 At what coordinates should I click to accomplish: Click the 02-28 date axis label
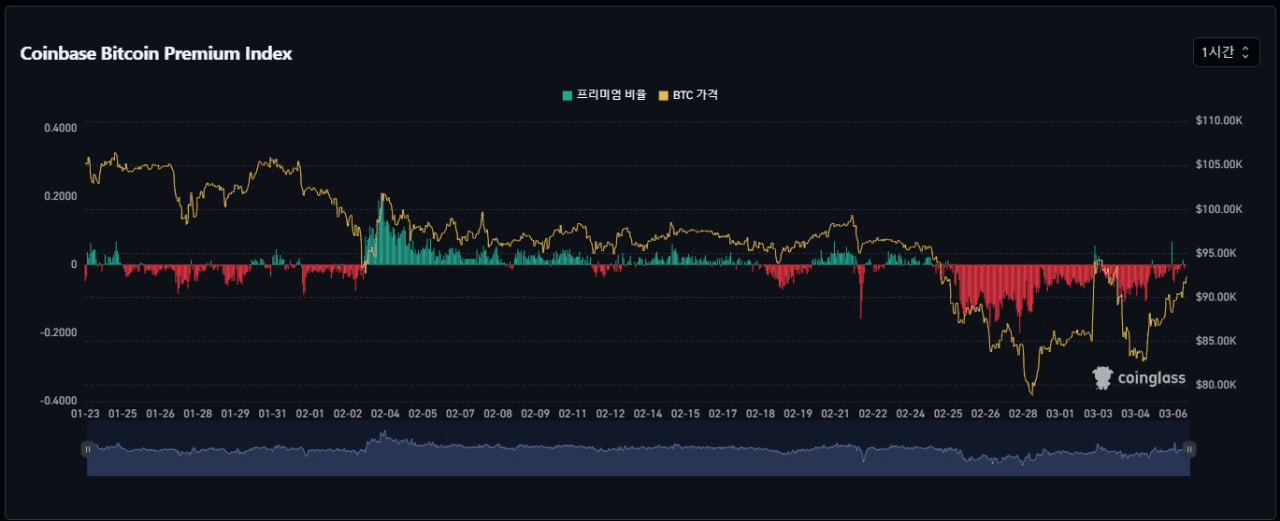(x=1023, y=413)
